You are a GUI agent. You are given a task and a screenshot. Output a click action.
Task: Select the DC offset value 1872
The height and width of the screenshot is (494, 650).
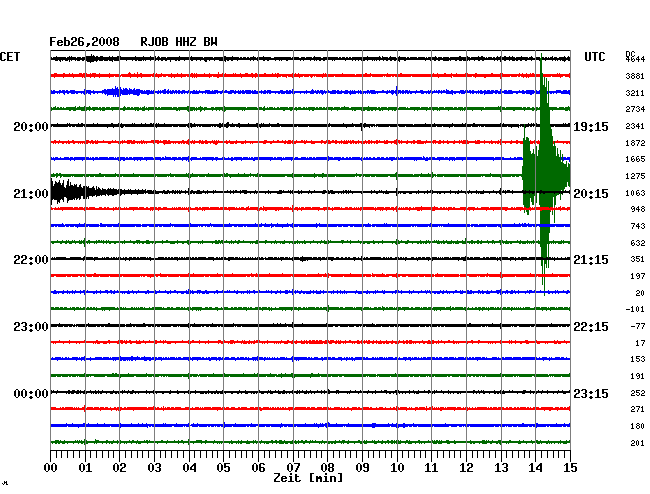635,143
